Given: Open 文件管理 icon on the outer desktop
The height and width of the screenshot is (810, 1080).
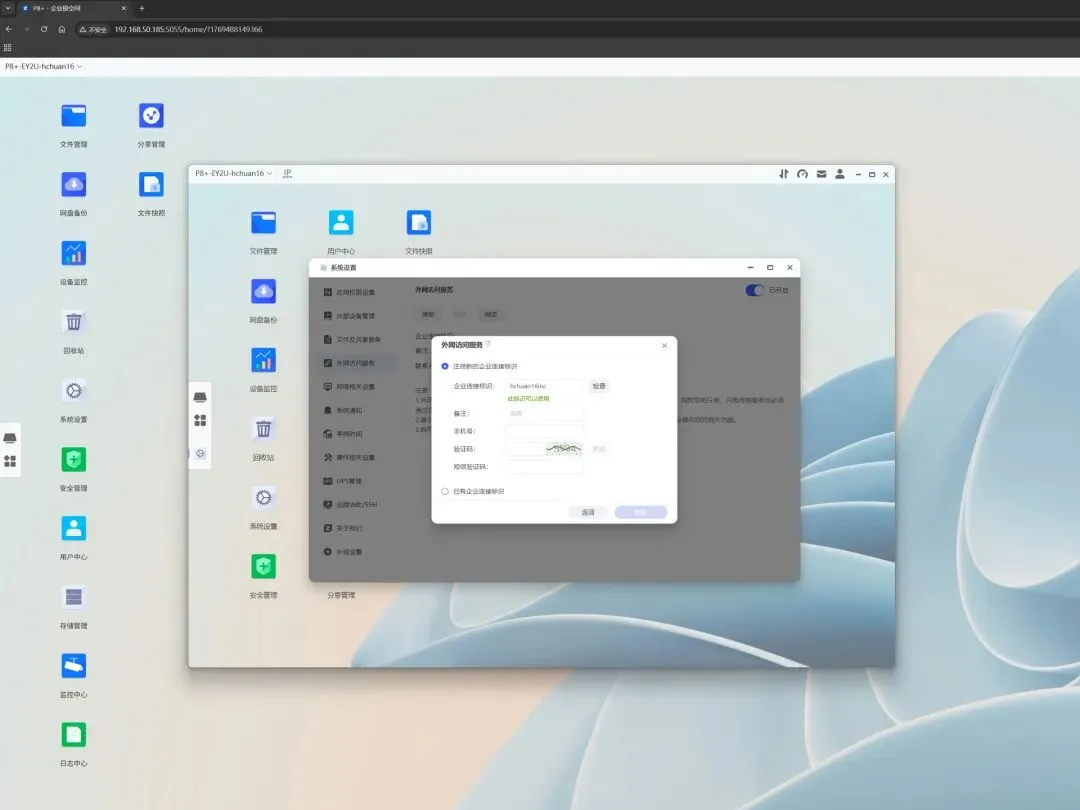Looking at the screenshot, I should pyautogui.click(x=74, y=116).
